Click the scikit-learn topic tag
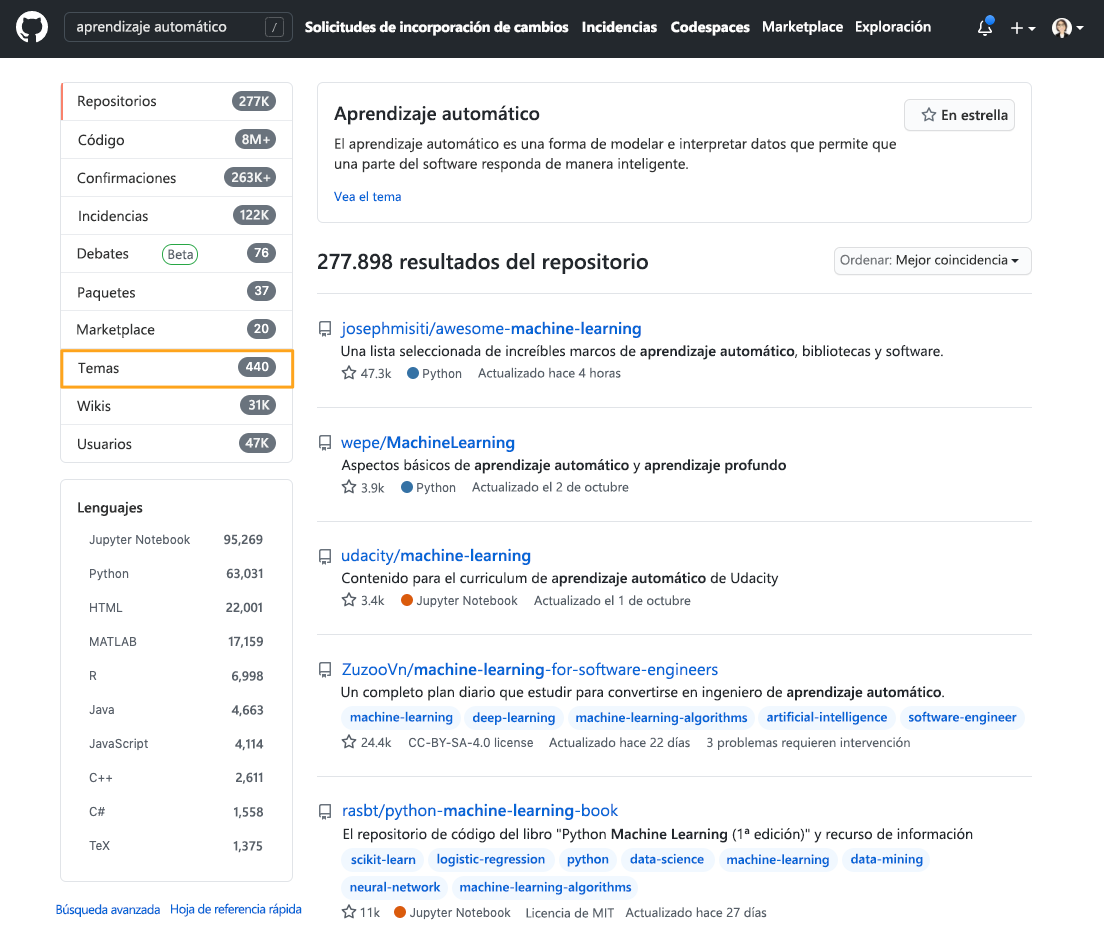Image resolution: width=1104 pixels, height=944 pixels. tap(383, 860)
